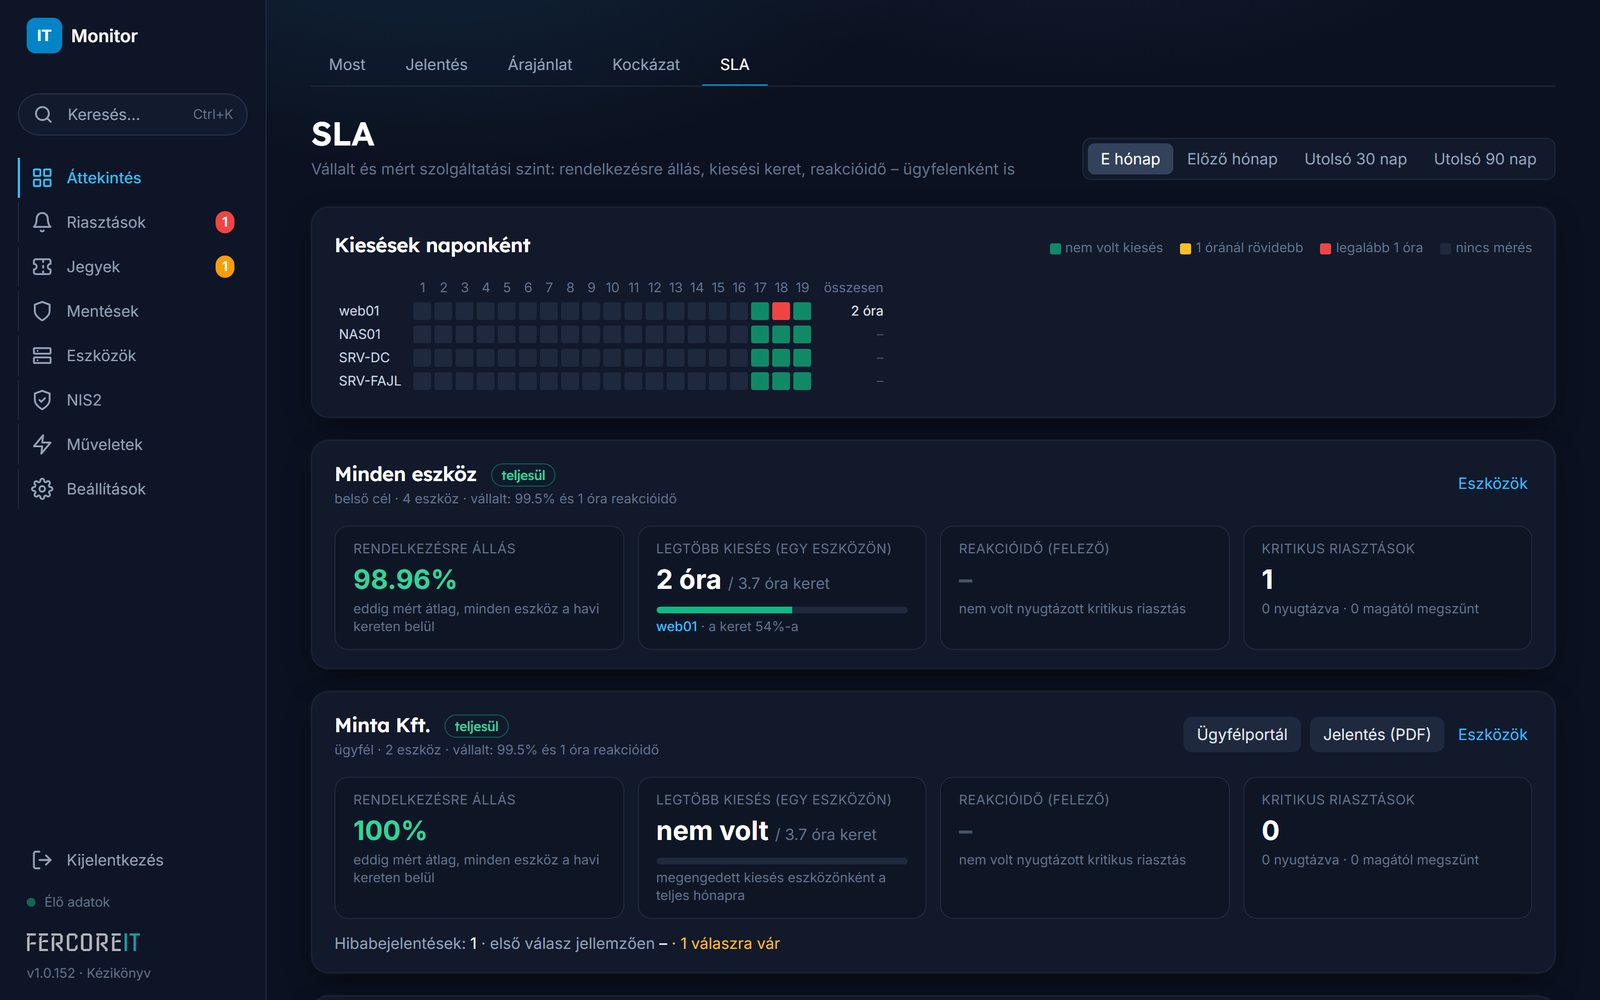Open the Jelentés tab
1600x1000 pixels.
436,64
